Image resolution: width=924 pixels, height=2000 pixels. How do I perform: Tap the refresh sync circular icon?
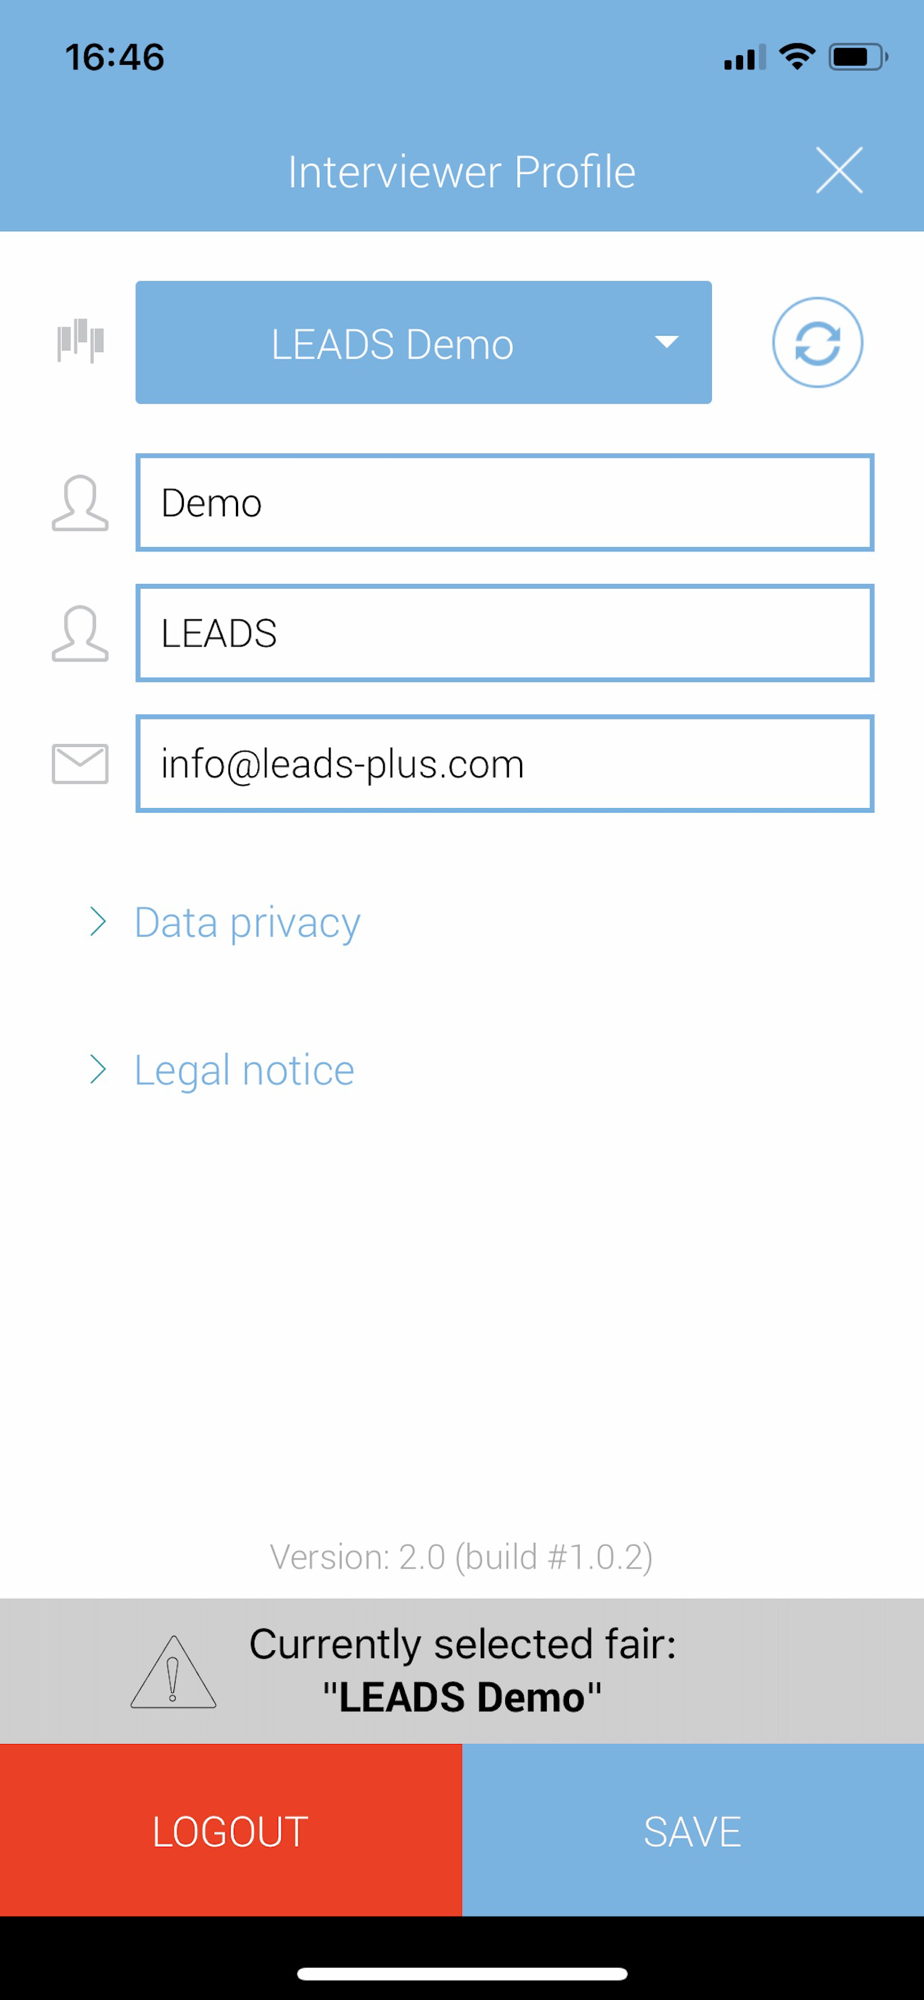coord(817,343)
